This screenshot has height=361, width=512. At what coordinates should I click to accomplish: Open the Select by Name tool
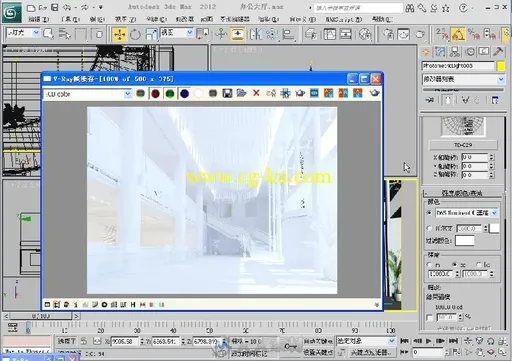point(64,34)
